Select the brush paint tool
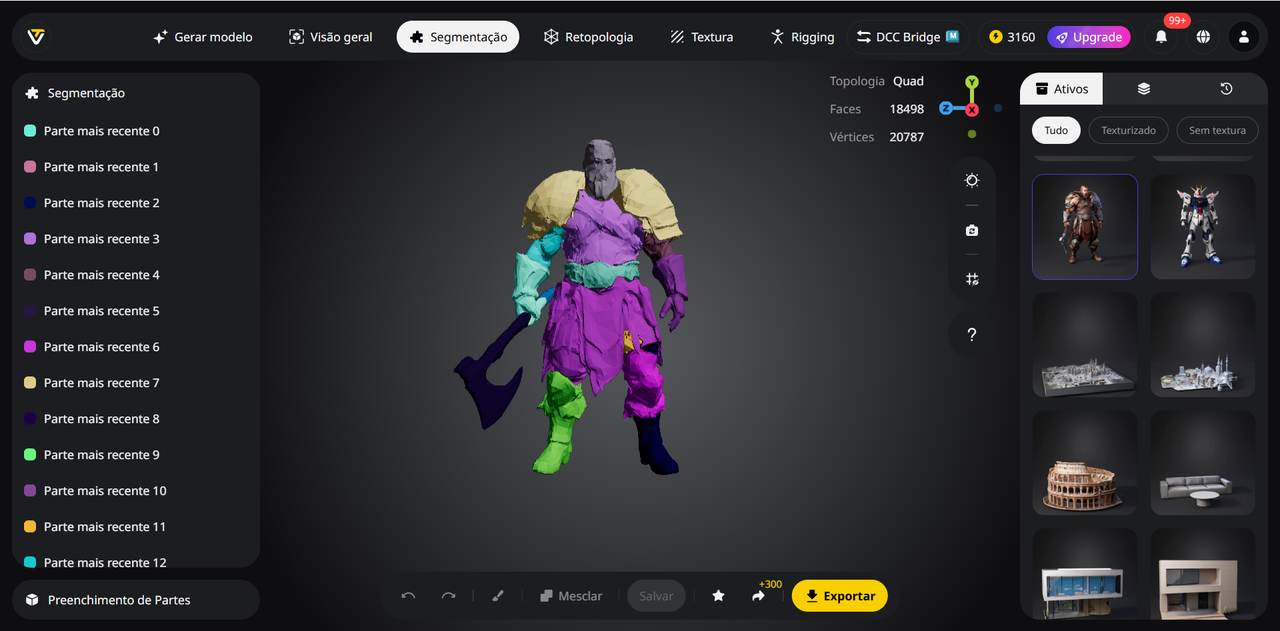Image resolution: width=1280 pixels, height=631 pixels. (x=498, y=596)
